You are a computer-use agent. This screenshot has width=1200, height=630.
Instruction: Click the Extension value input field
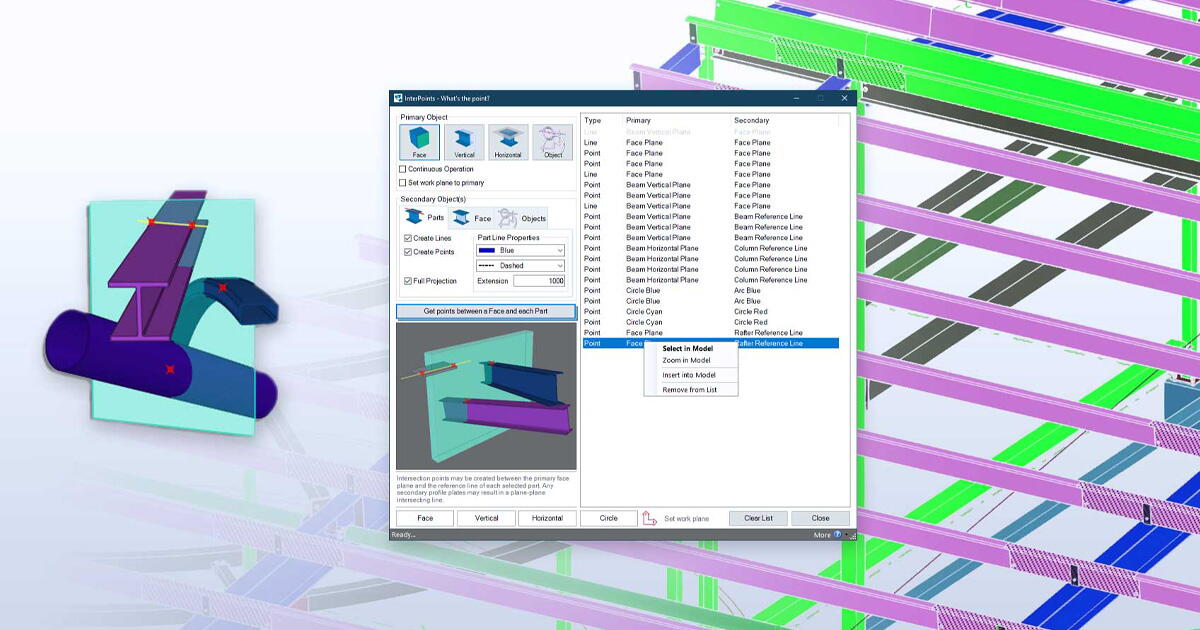point(541,281)
